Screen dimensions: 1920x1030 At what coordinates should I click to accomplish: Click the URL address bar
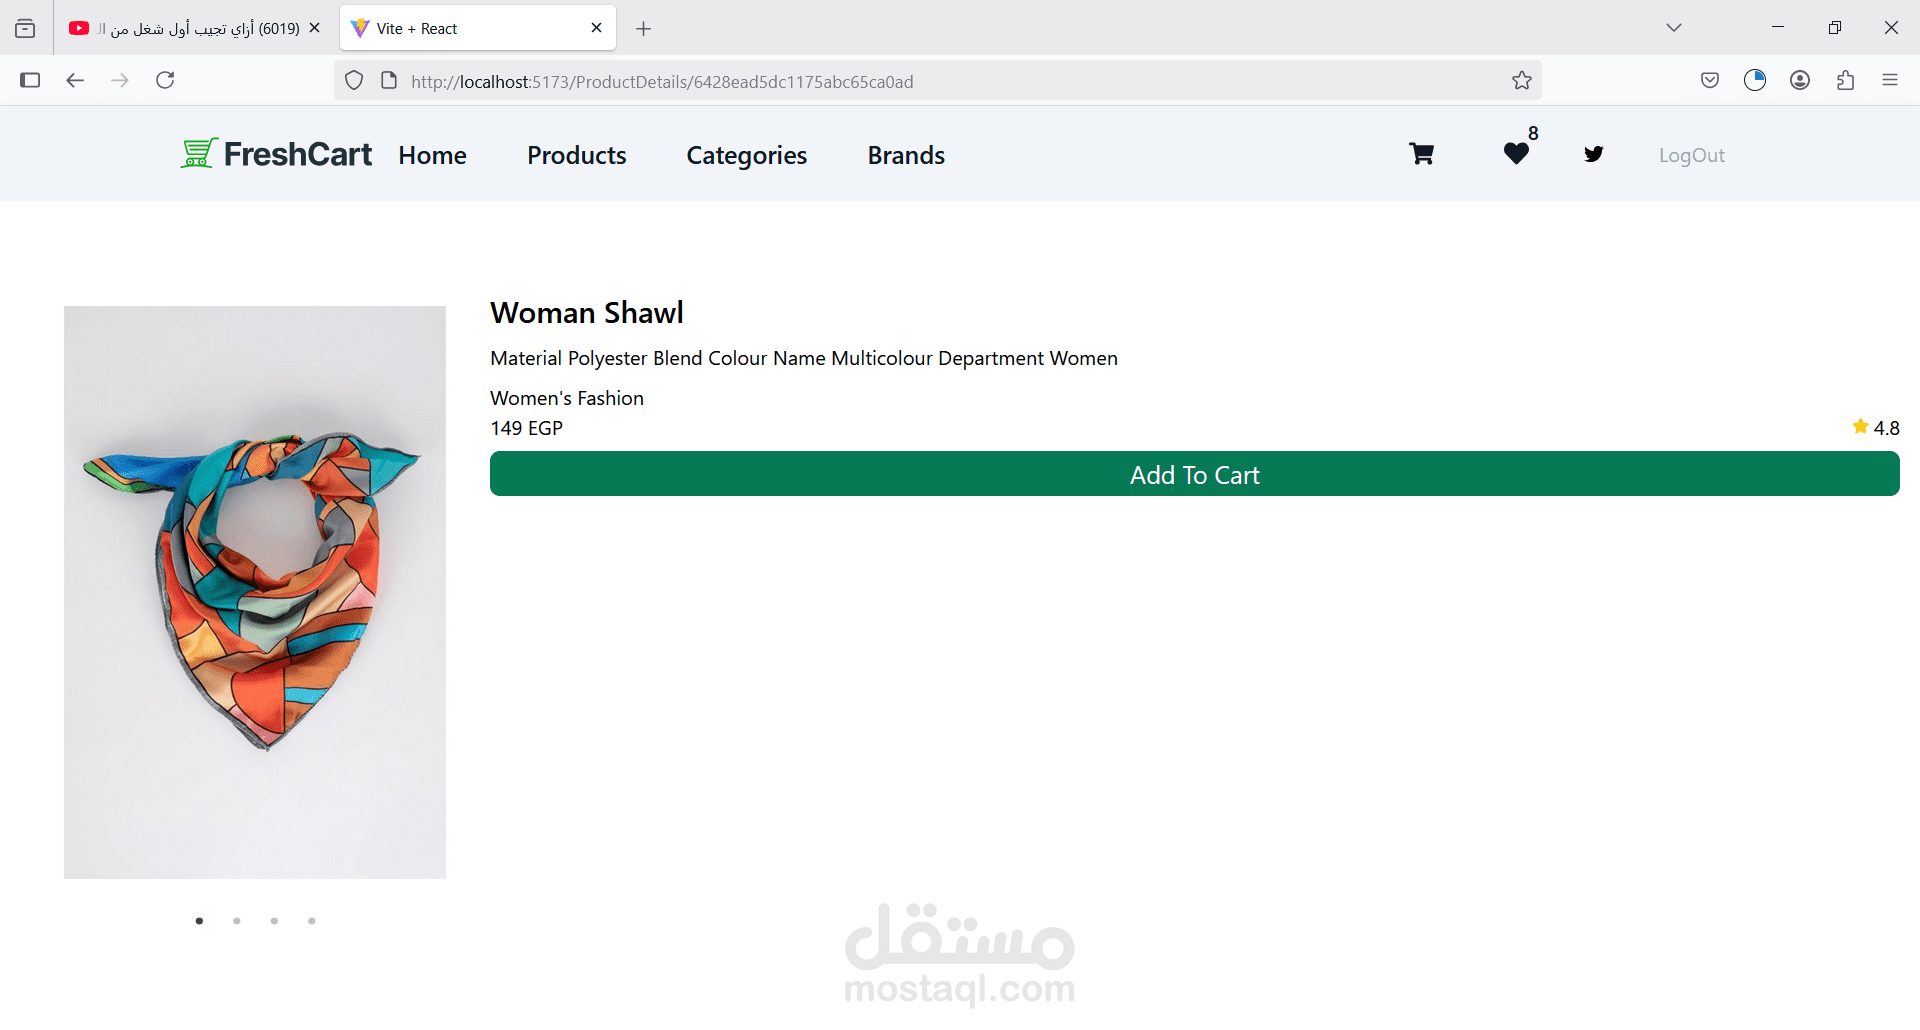coord(940,81)
